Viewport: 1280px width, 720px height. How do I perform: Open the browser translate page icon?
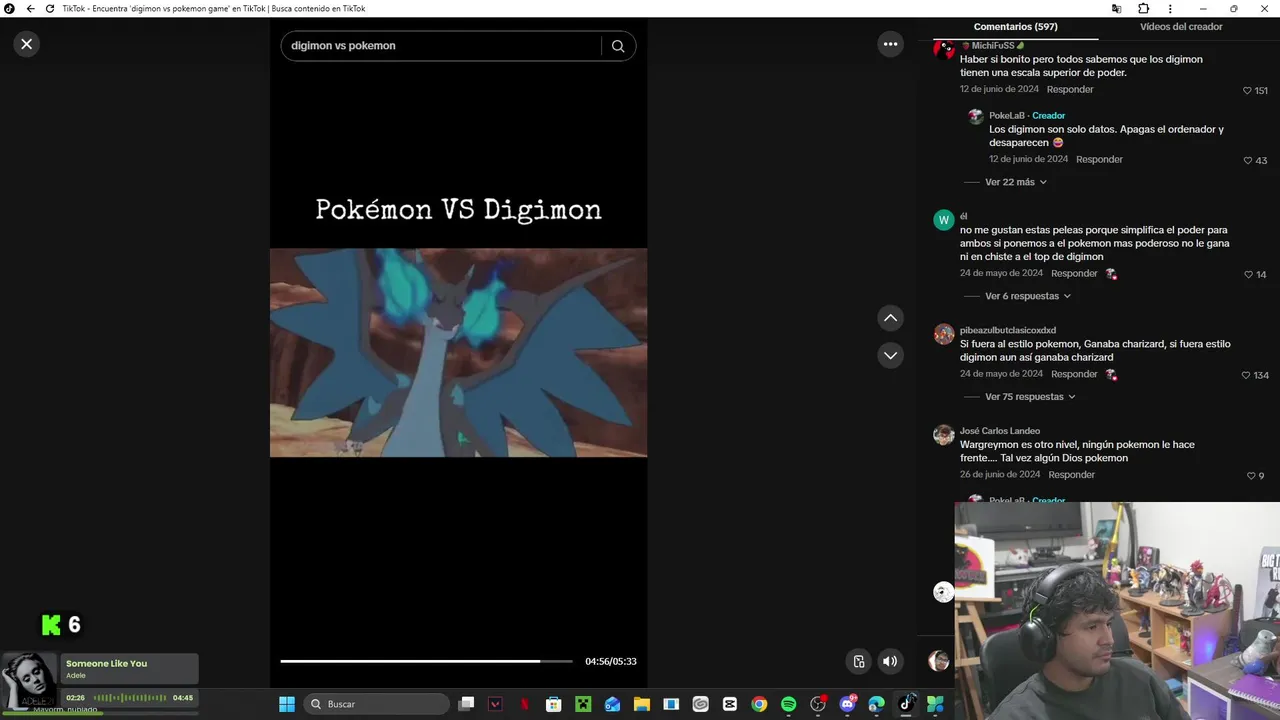click(1116, 8)
